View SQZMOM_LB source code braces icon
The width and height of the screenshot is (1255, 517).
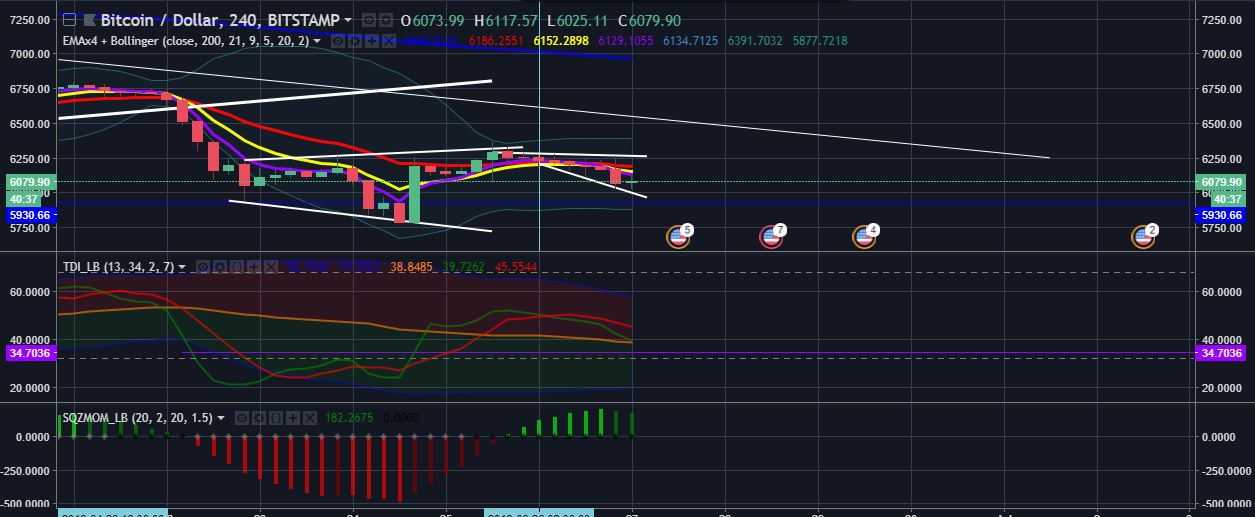(276, 417)
